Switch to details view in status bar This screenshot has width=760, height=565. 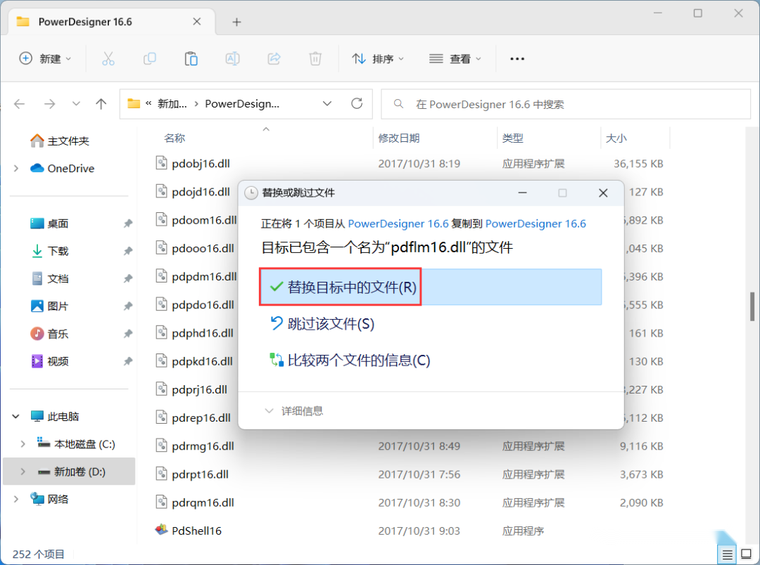pos(728,554)
